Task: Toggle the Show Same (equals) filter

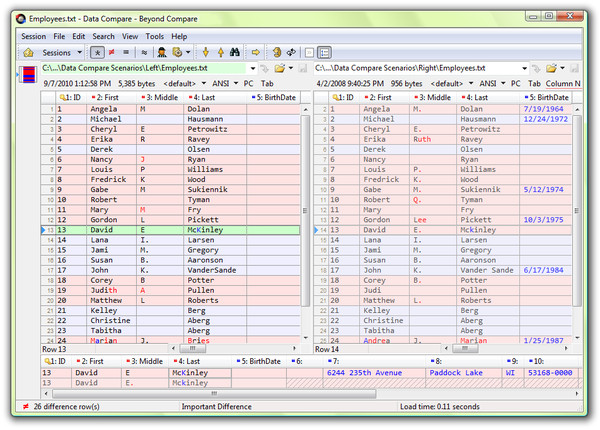Action: (x=126, y=52)
